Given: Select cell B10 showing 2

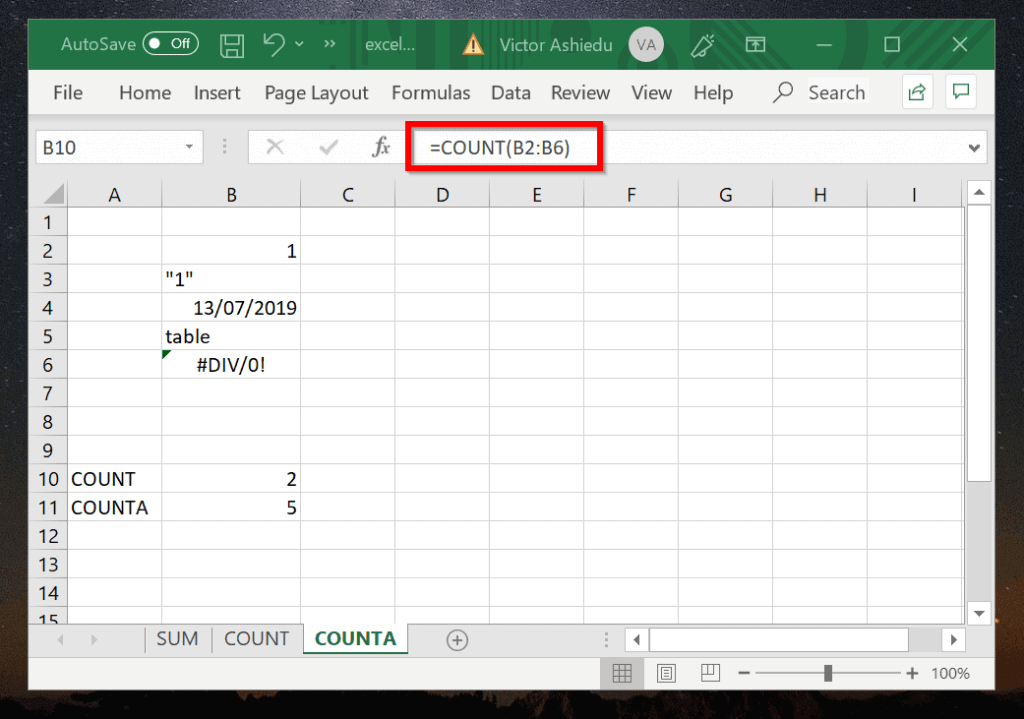Looking at the screenshot, I should (x=231, y=479).
